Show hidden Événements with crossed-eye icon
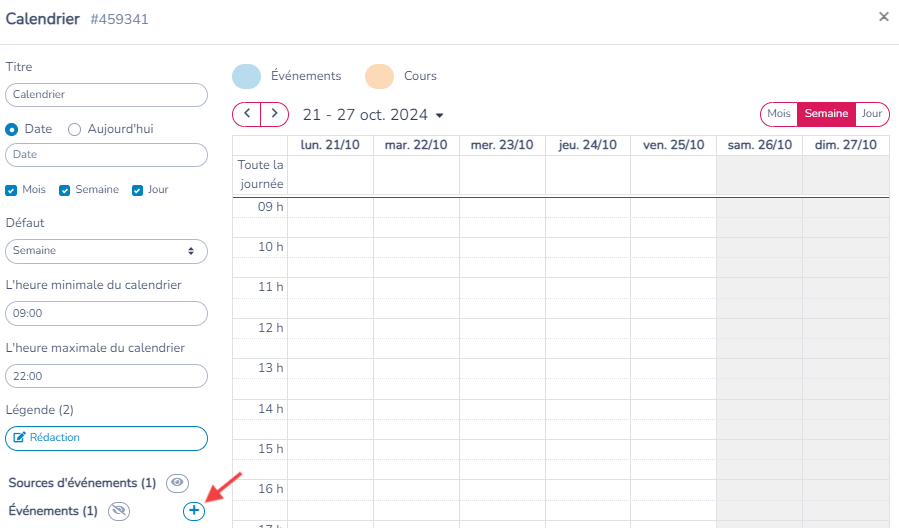Viewport: 899px width, 528px height. (x=119, y=510)
